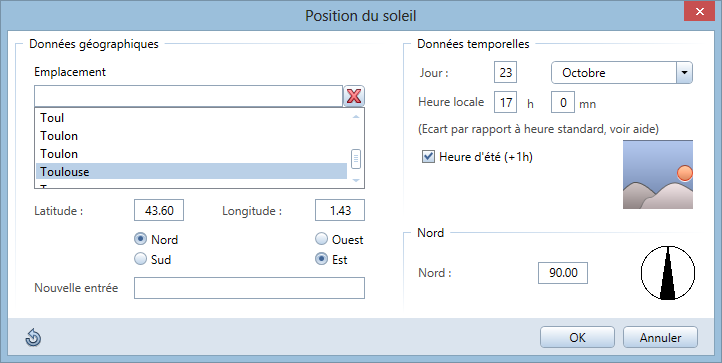The height and width of the screenshot is (363, 722).
Task: Click the Annuler button
Action: pyautogui.click(x=660, y=338)
